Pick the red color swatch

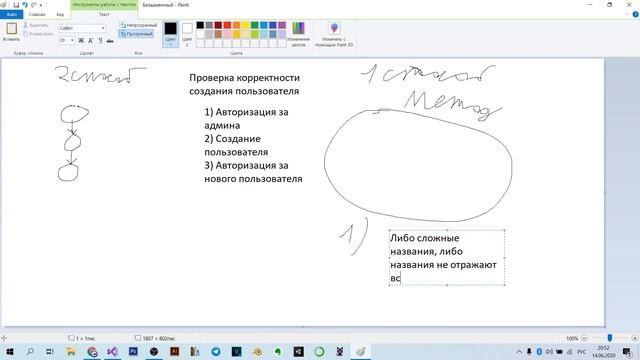coord(227,25)
